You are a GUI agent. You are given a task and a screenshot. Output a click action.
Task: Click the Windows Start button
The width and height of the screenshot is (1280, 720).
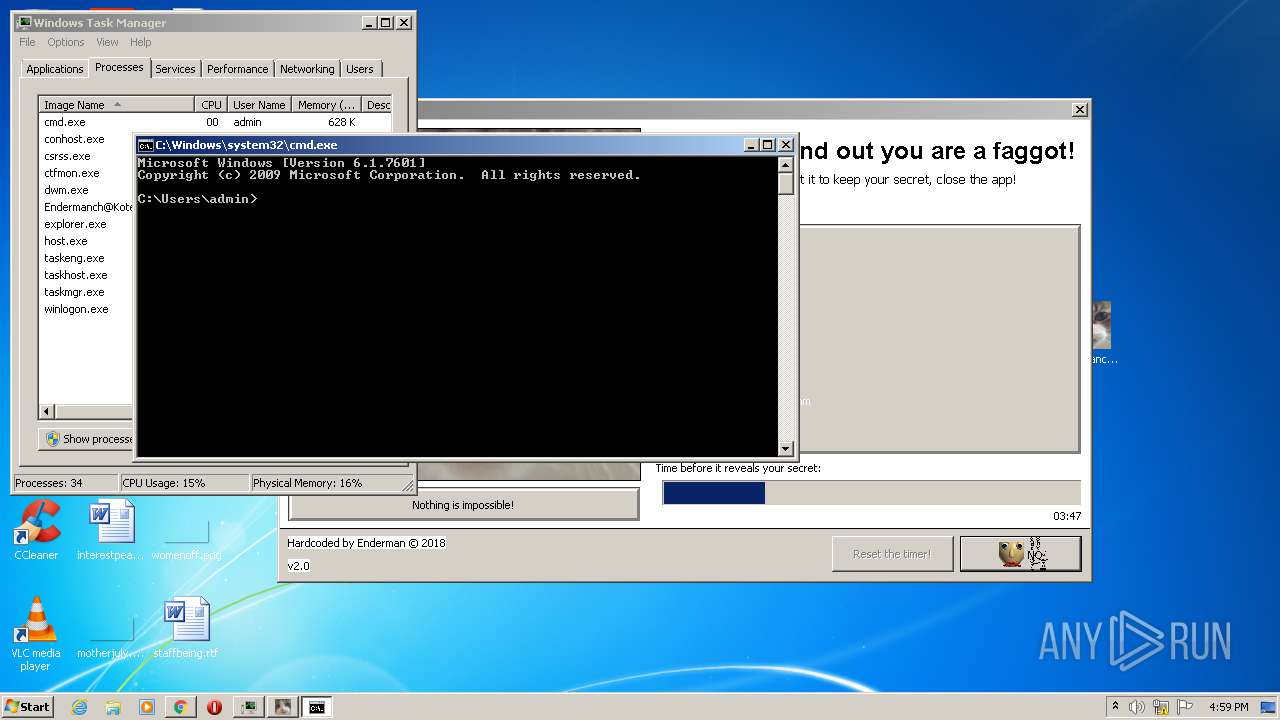click(28, 706)
